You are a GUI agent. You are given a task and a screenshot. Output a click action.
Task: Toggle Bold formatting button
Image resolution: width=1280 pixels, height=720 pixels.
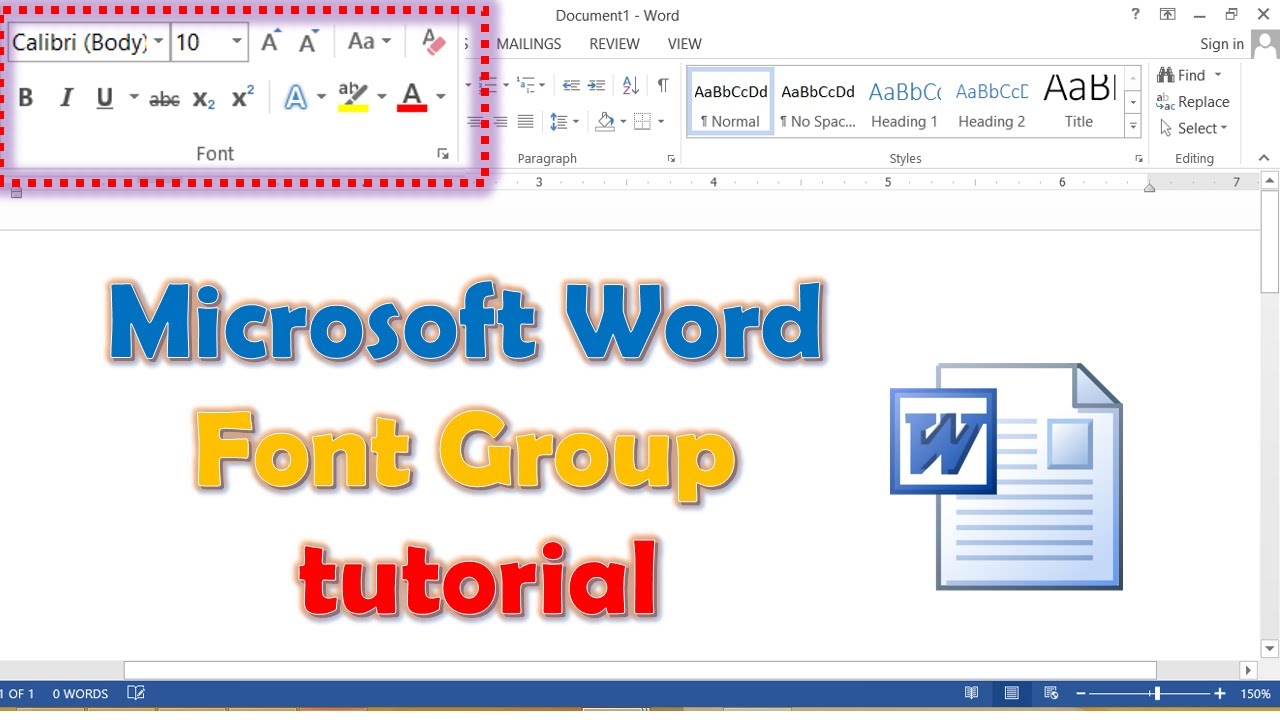[26, 97]
